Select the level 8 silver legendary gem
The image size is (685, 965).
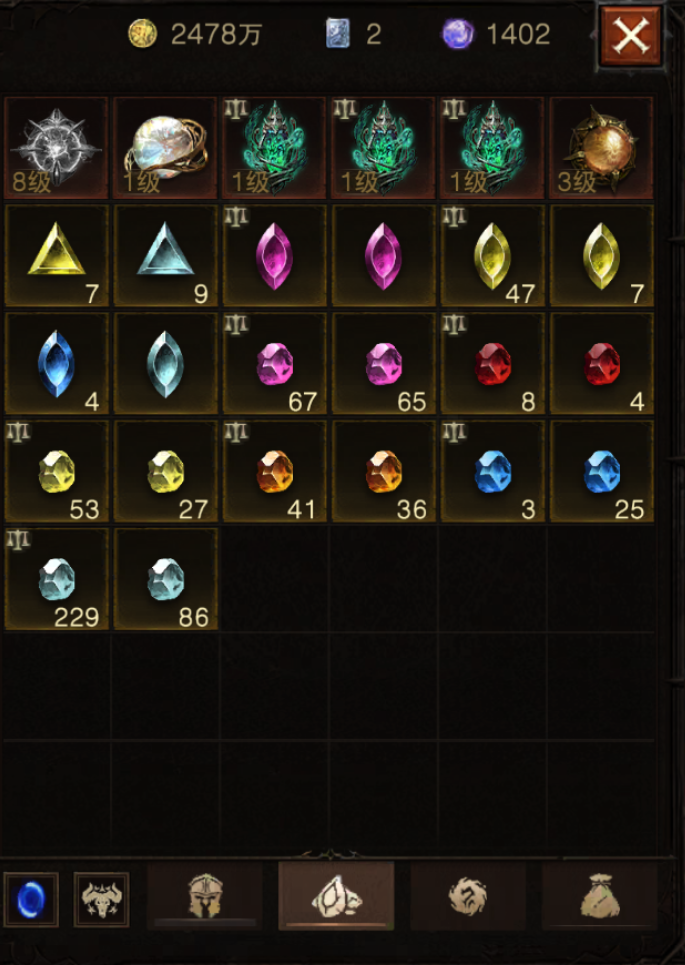click(56, 148)
